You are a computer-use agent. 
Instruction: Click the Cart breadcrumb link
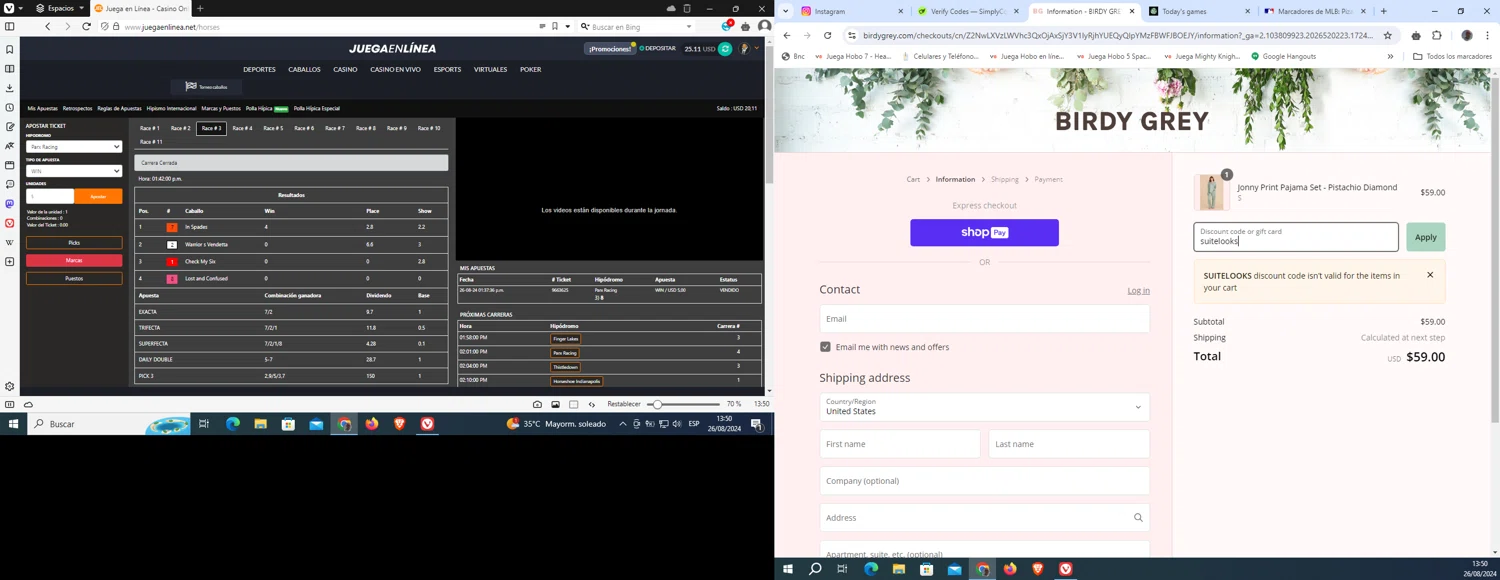coord(913,180)
